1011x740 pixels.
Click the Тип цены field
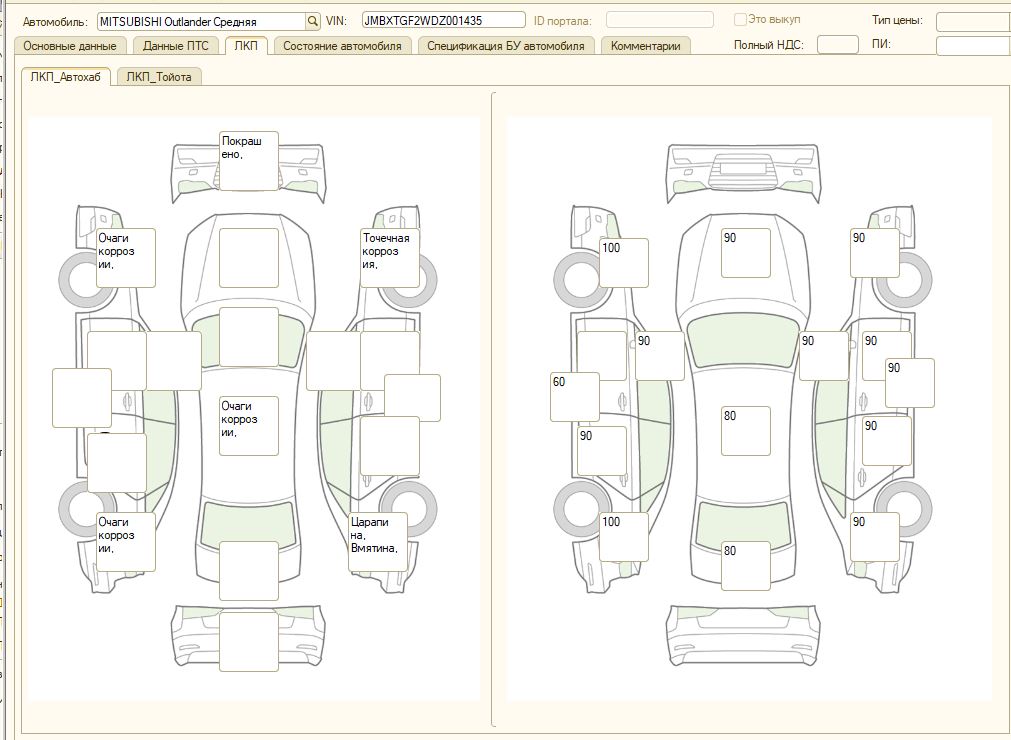(x=973, y=21)
